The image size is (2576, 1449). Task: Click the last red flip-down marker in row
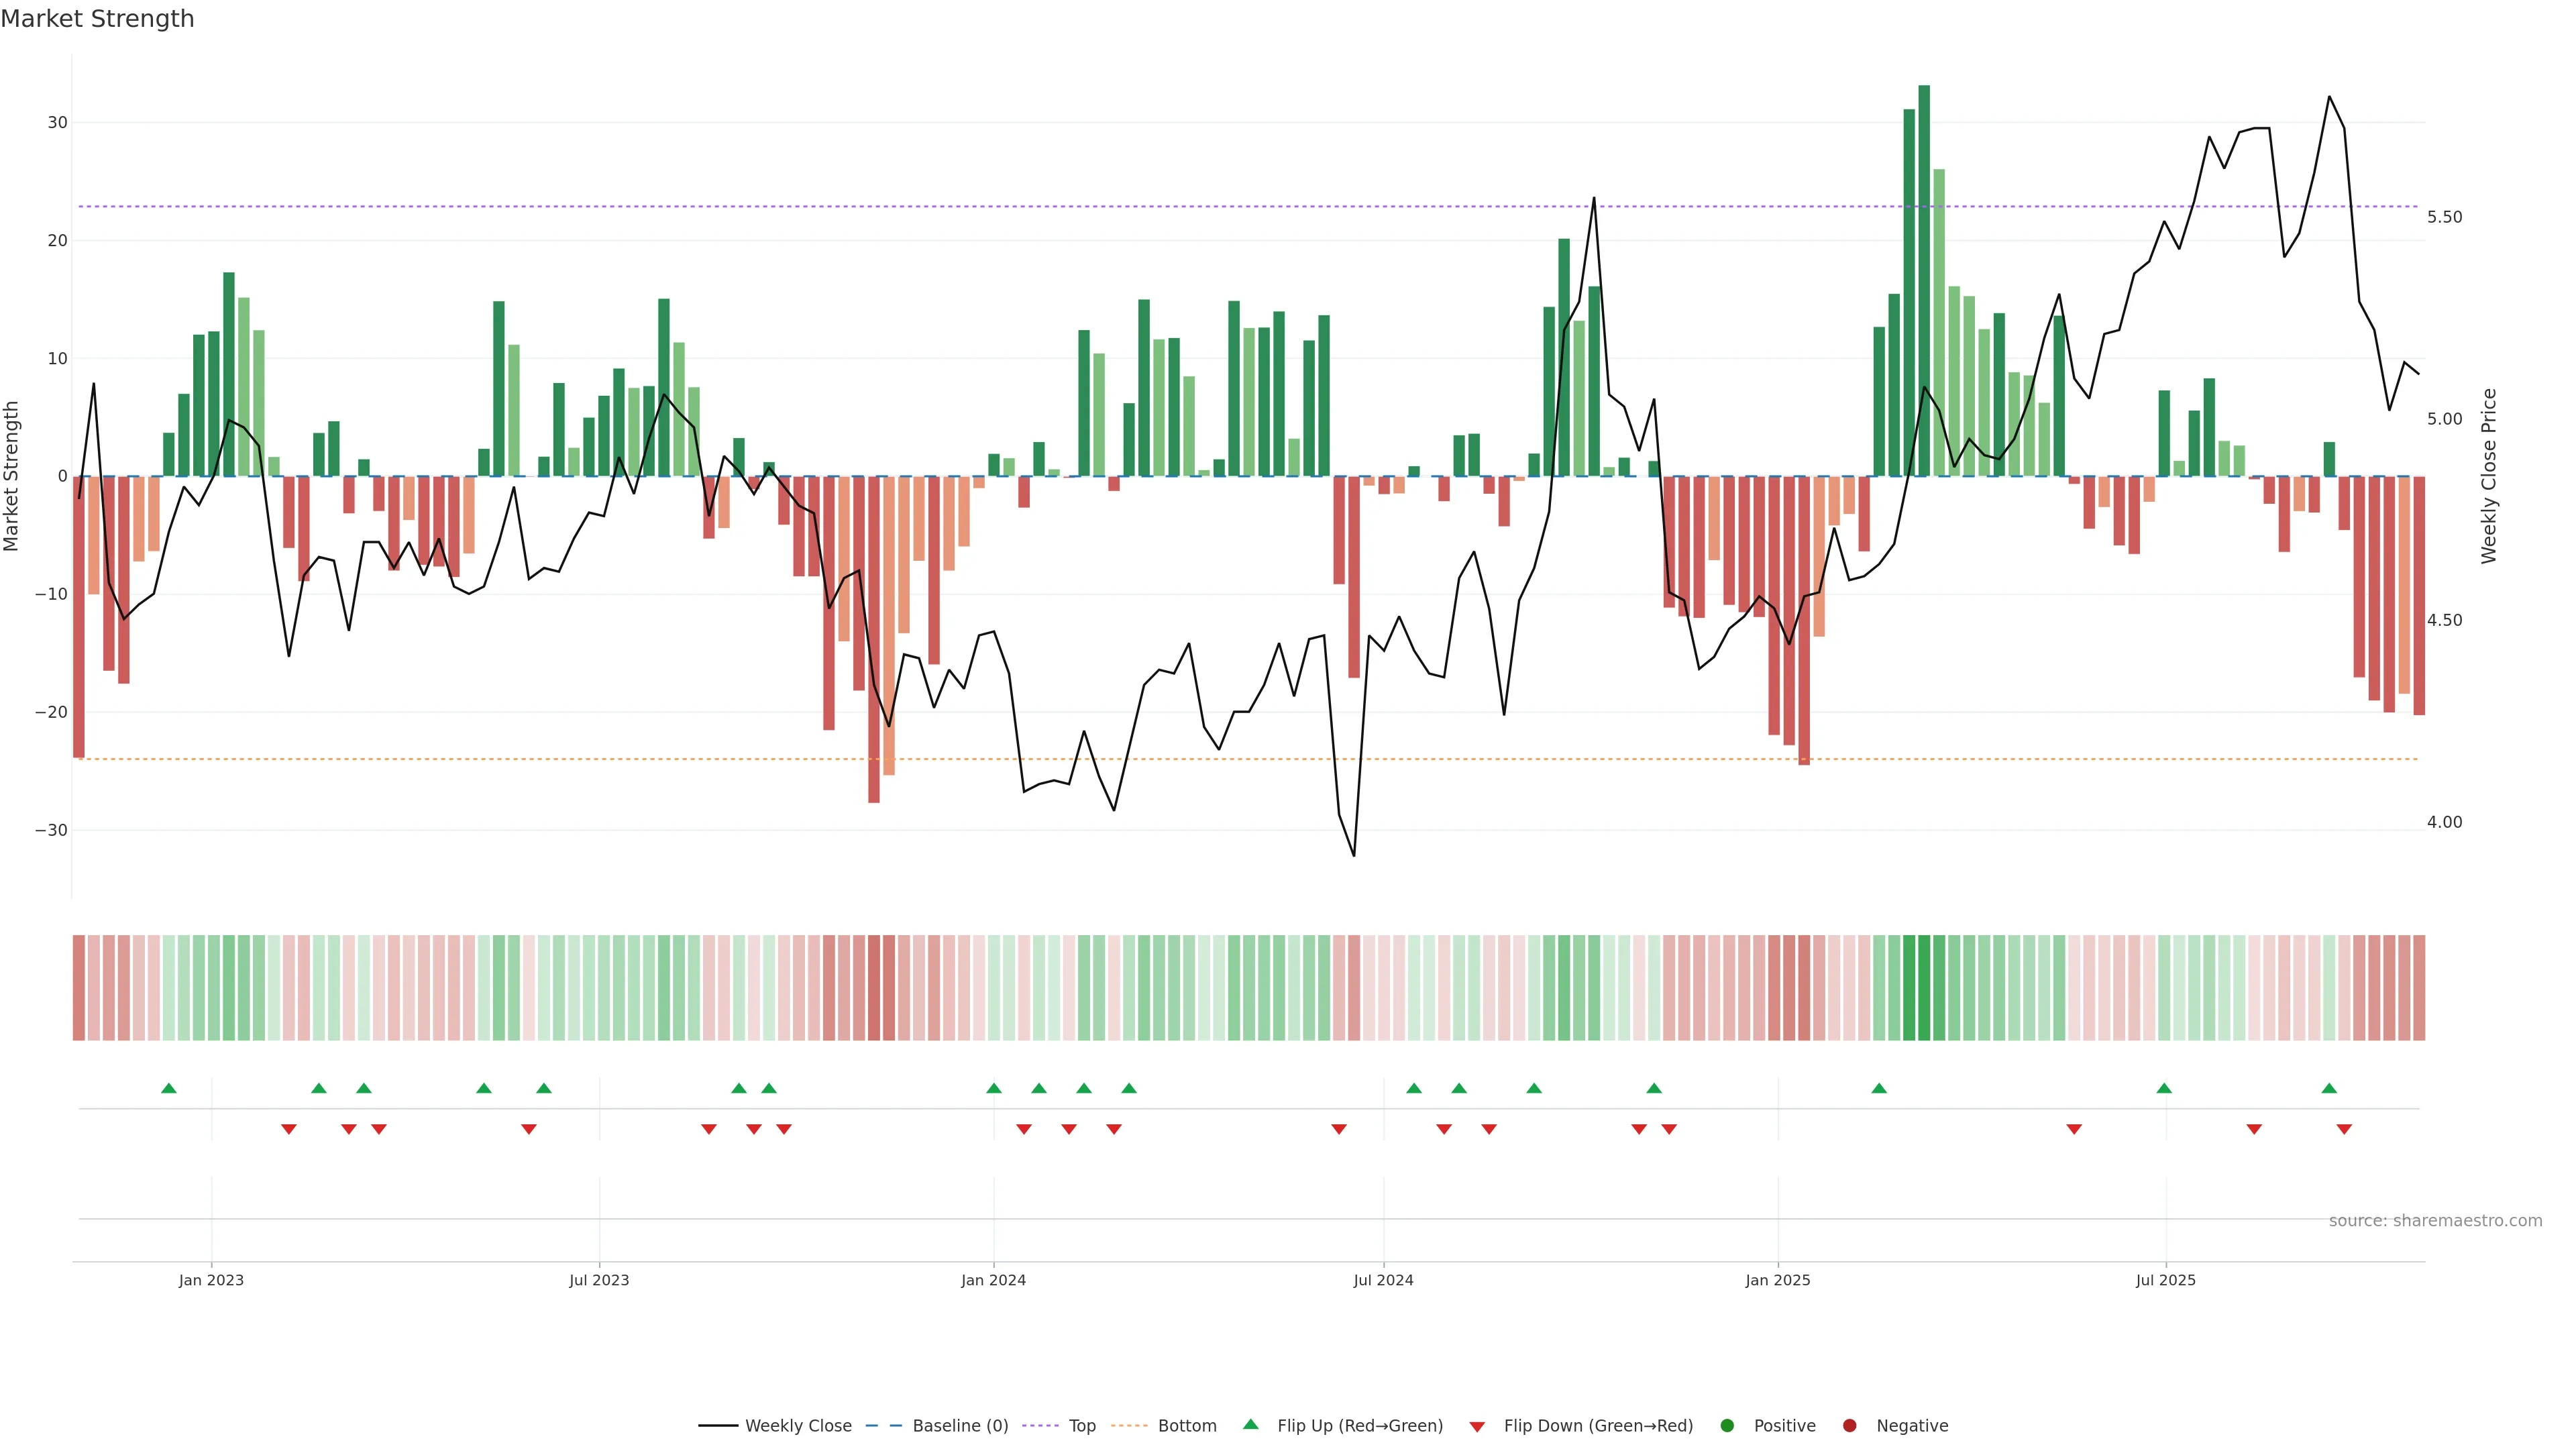[x=2344, y=1129]
